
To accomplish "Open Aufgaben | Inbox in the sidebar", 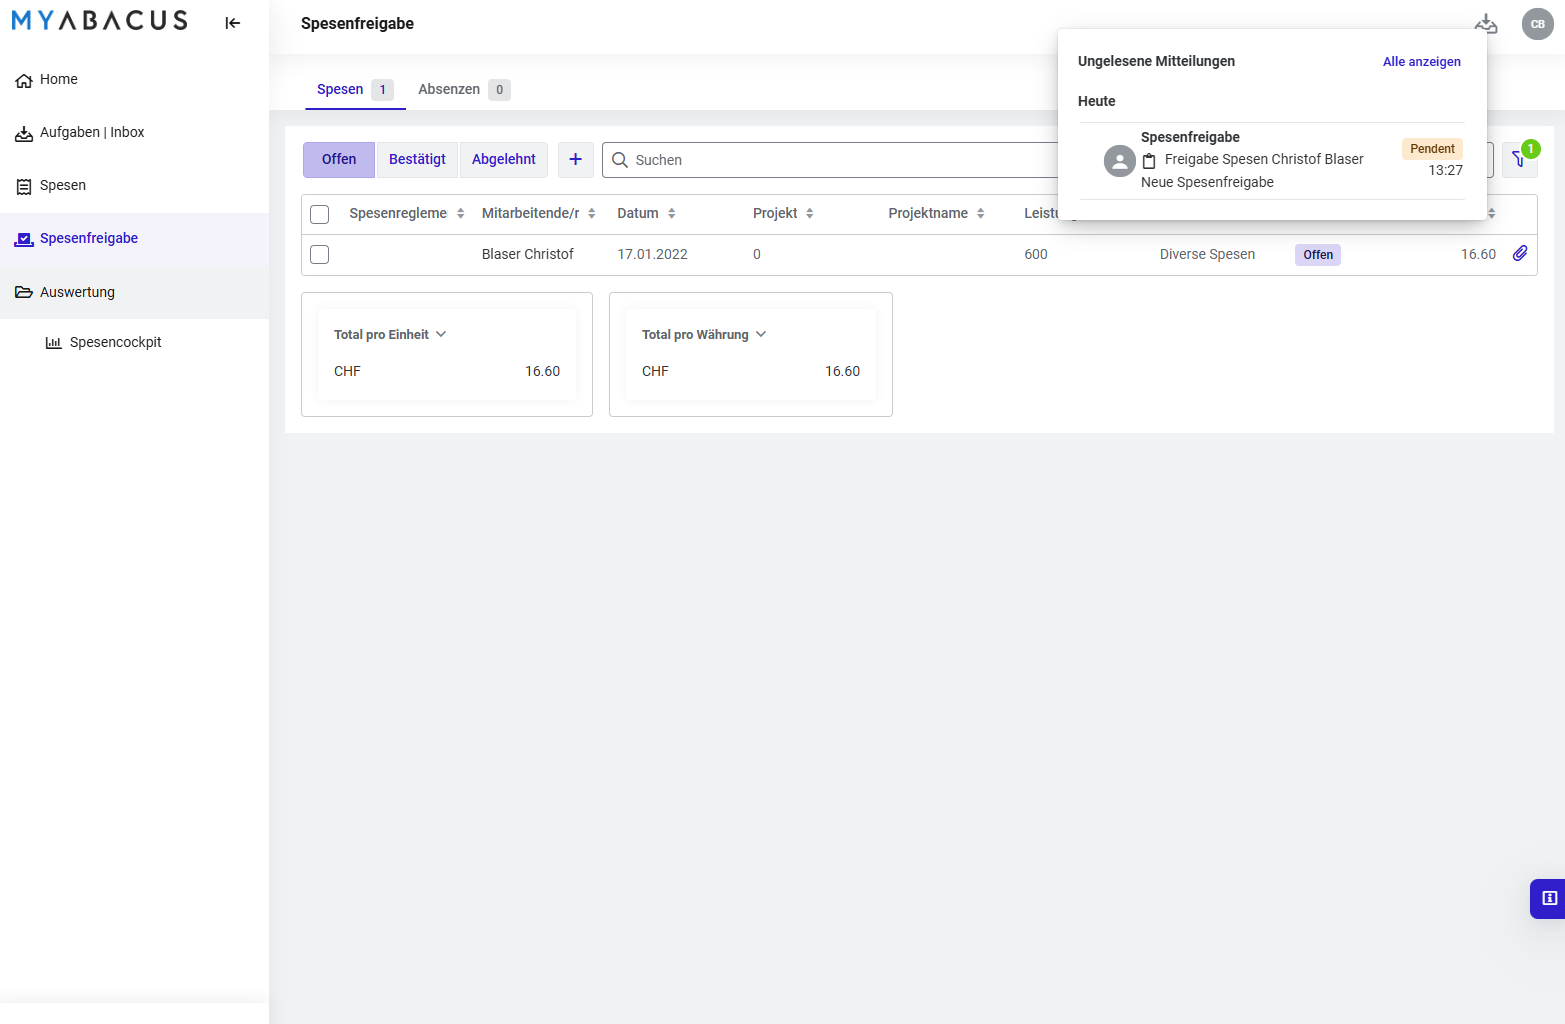I will [x=92, y=132].
